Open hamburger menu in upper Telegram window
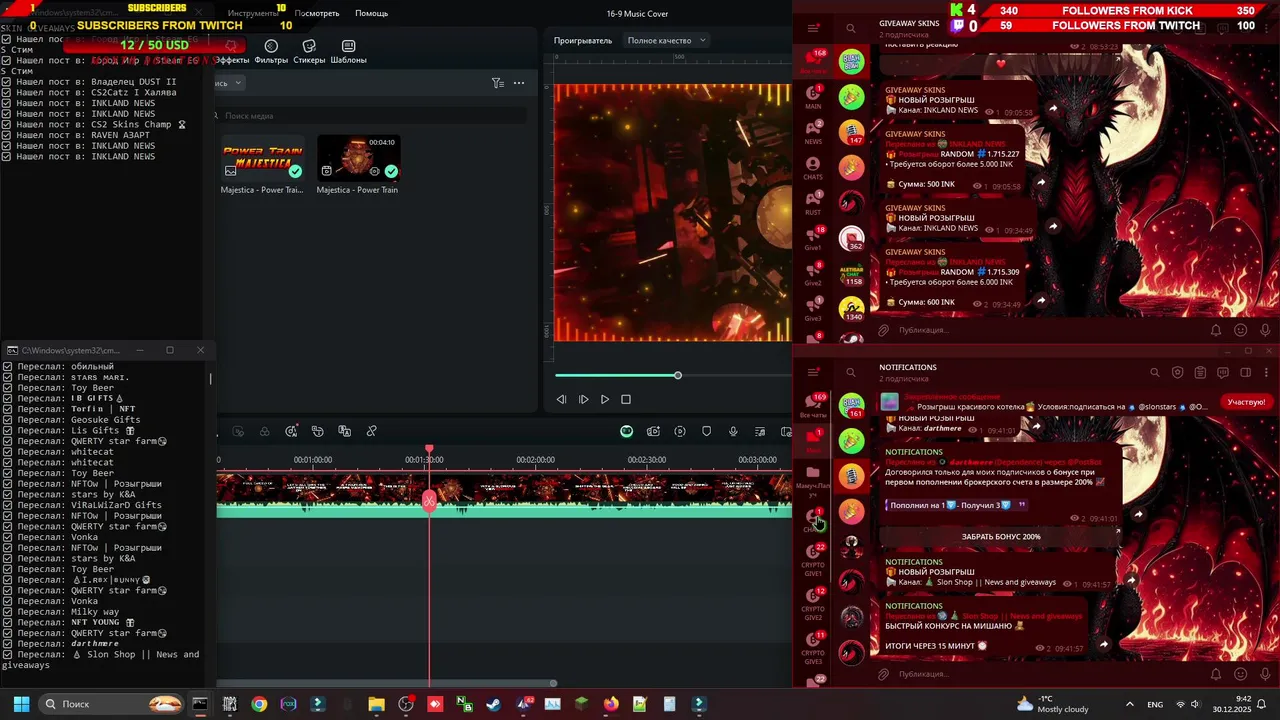This screenshot has height=720, width=1280. pyautogui.click(x=813, y=28)
